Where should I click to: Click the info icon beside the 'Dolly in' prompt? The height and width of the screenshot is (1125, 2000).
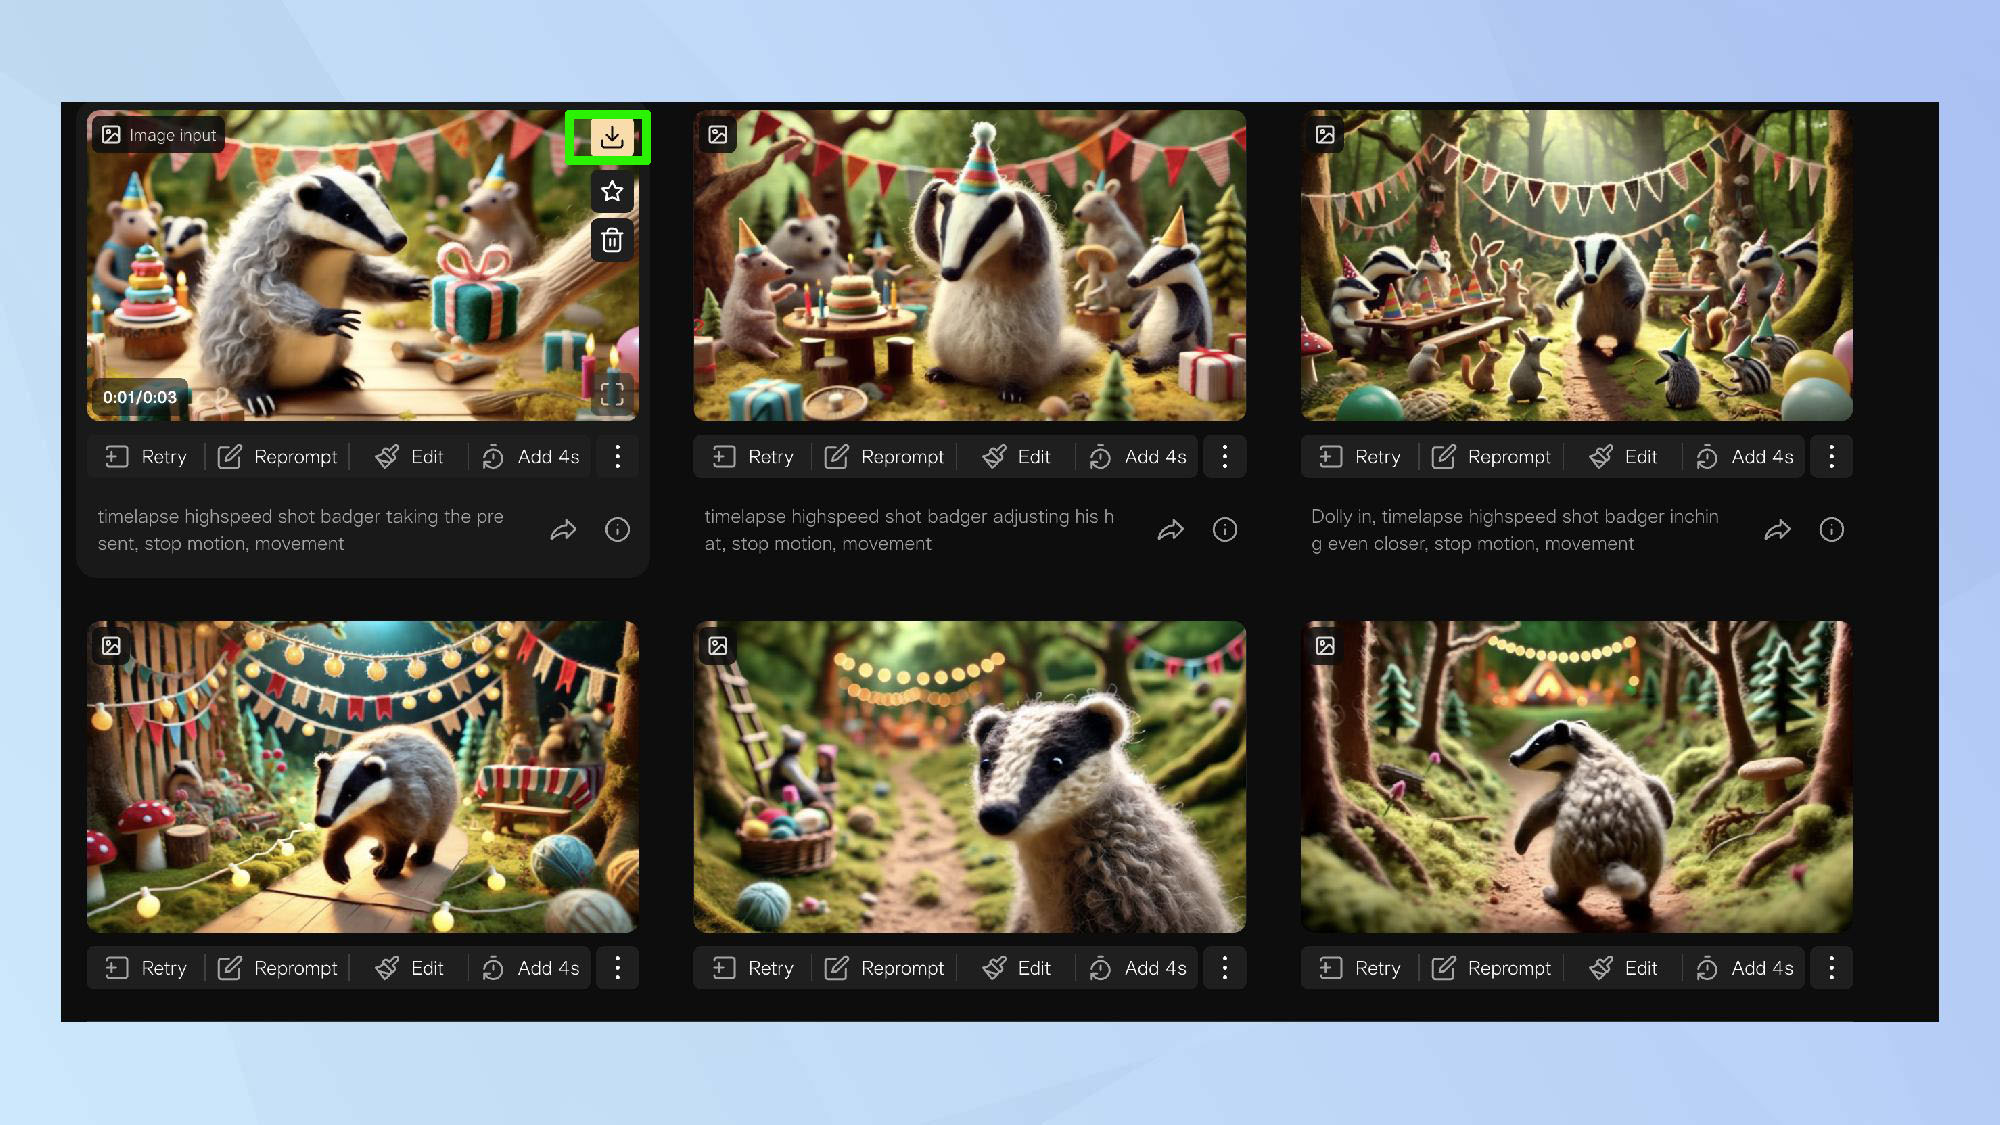[1831, 530]
